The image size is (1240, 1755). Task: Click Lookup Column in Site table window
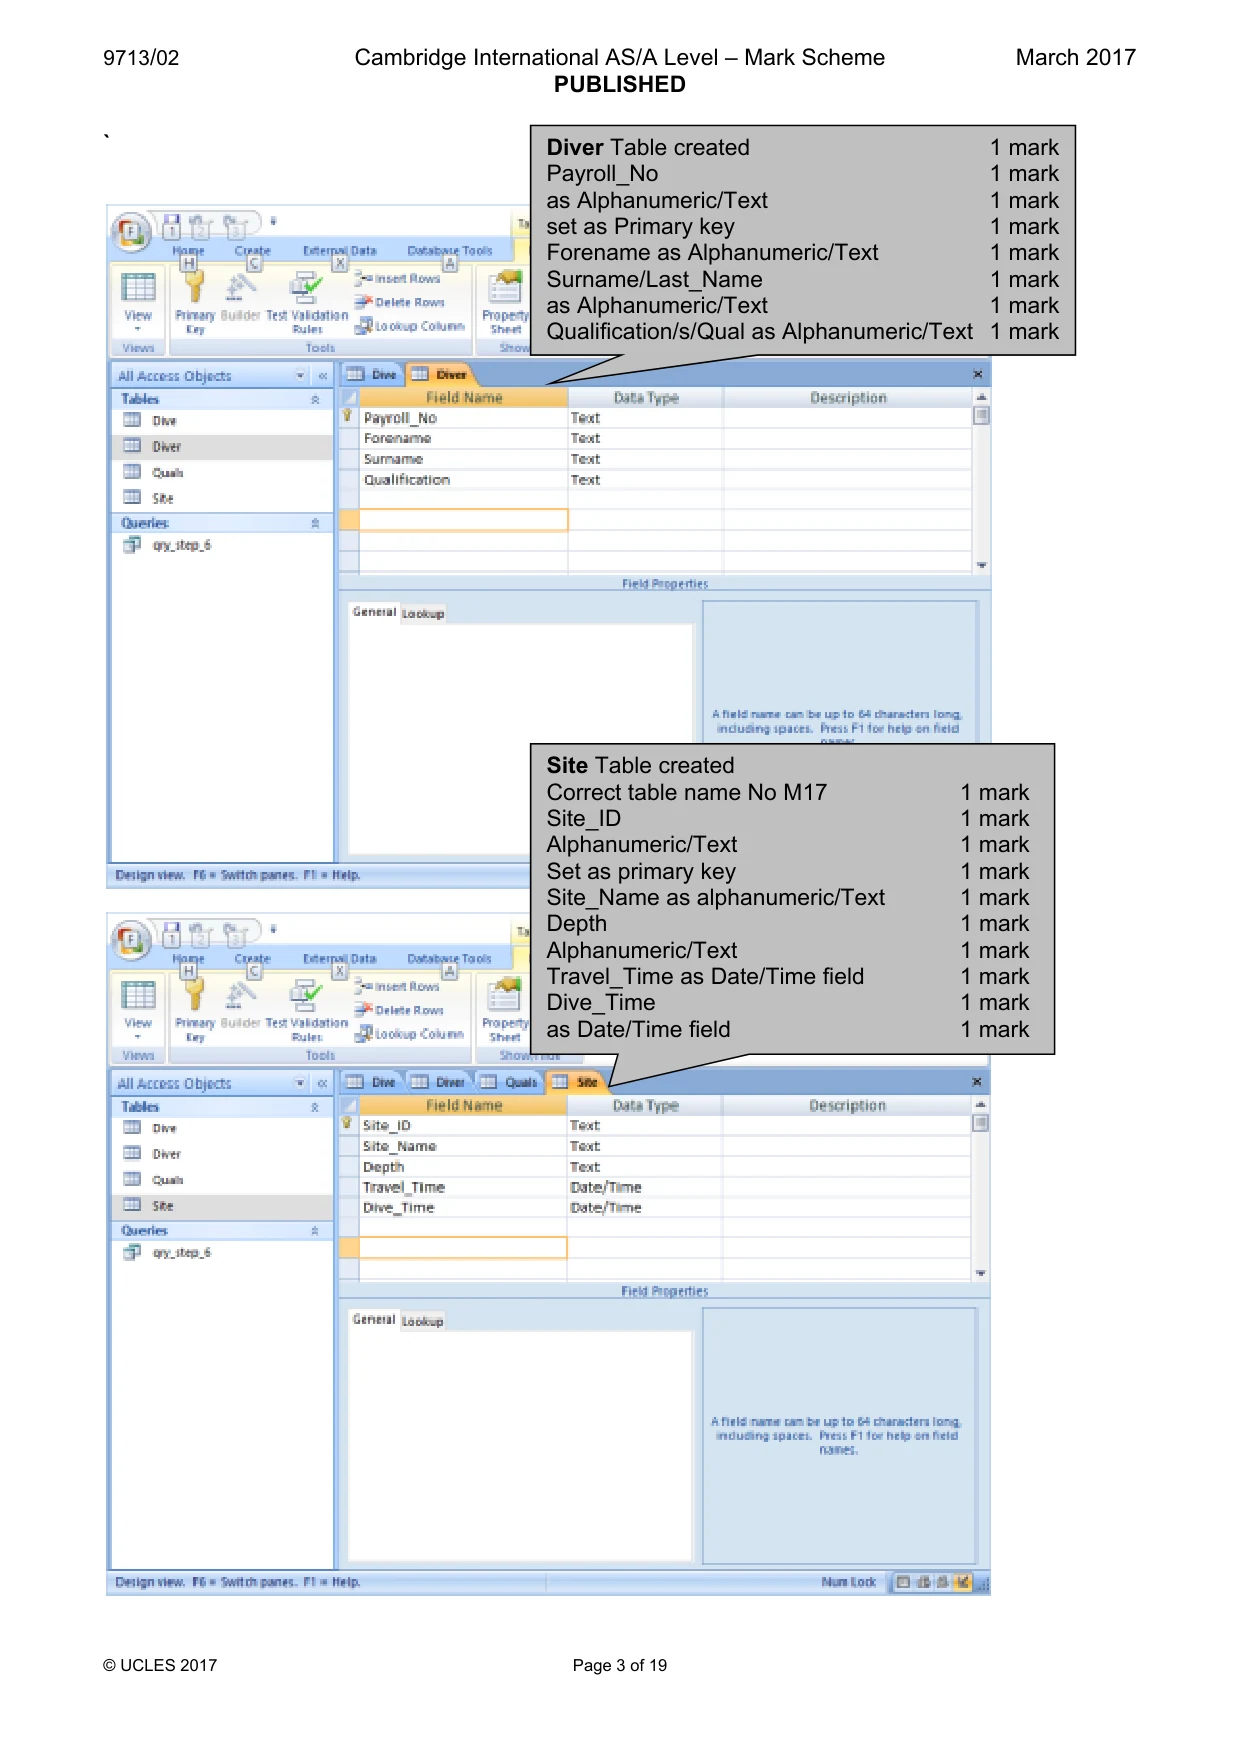[411, 1034]
